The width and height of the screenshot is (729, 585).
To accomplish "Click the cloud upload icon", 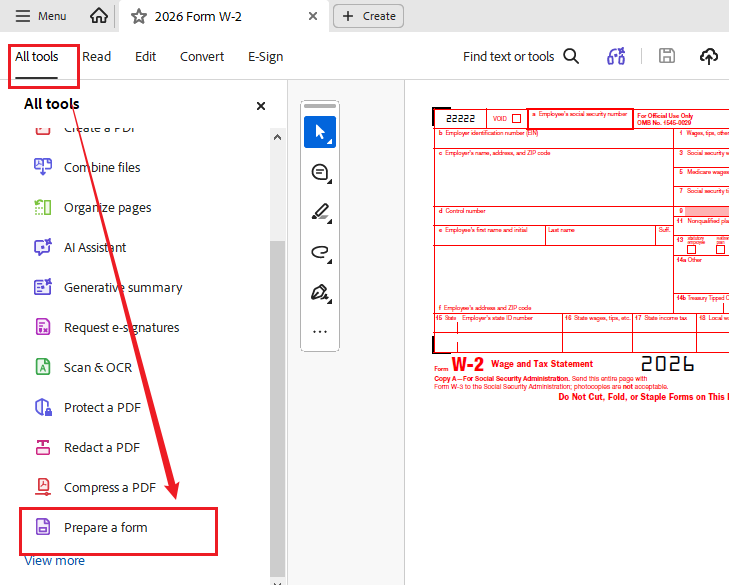I will click(709, 56).
